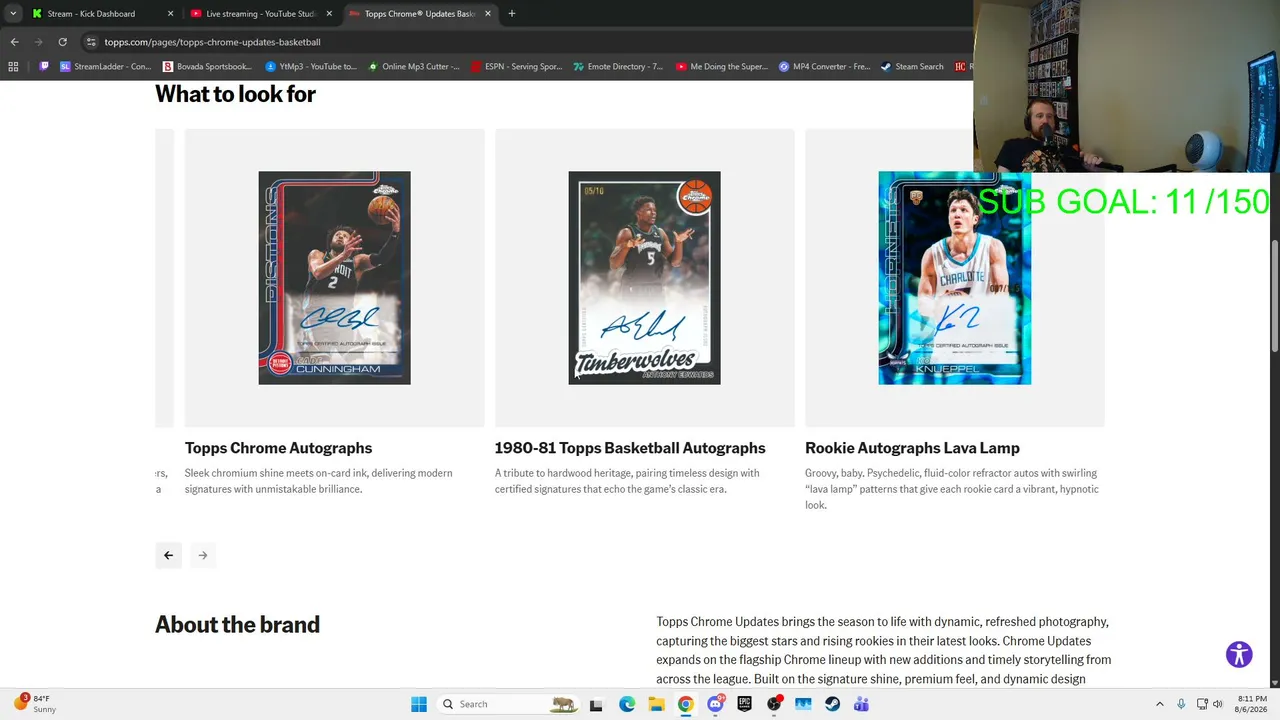Reload the current page
The image size is (1280, 720).
coord(62,42)
